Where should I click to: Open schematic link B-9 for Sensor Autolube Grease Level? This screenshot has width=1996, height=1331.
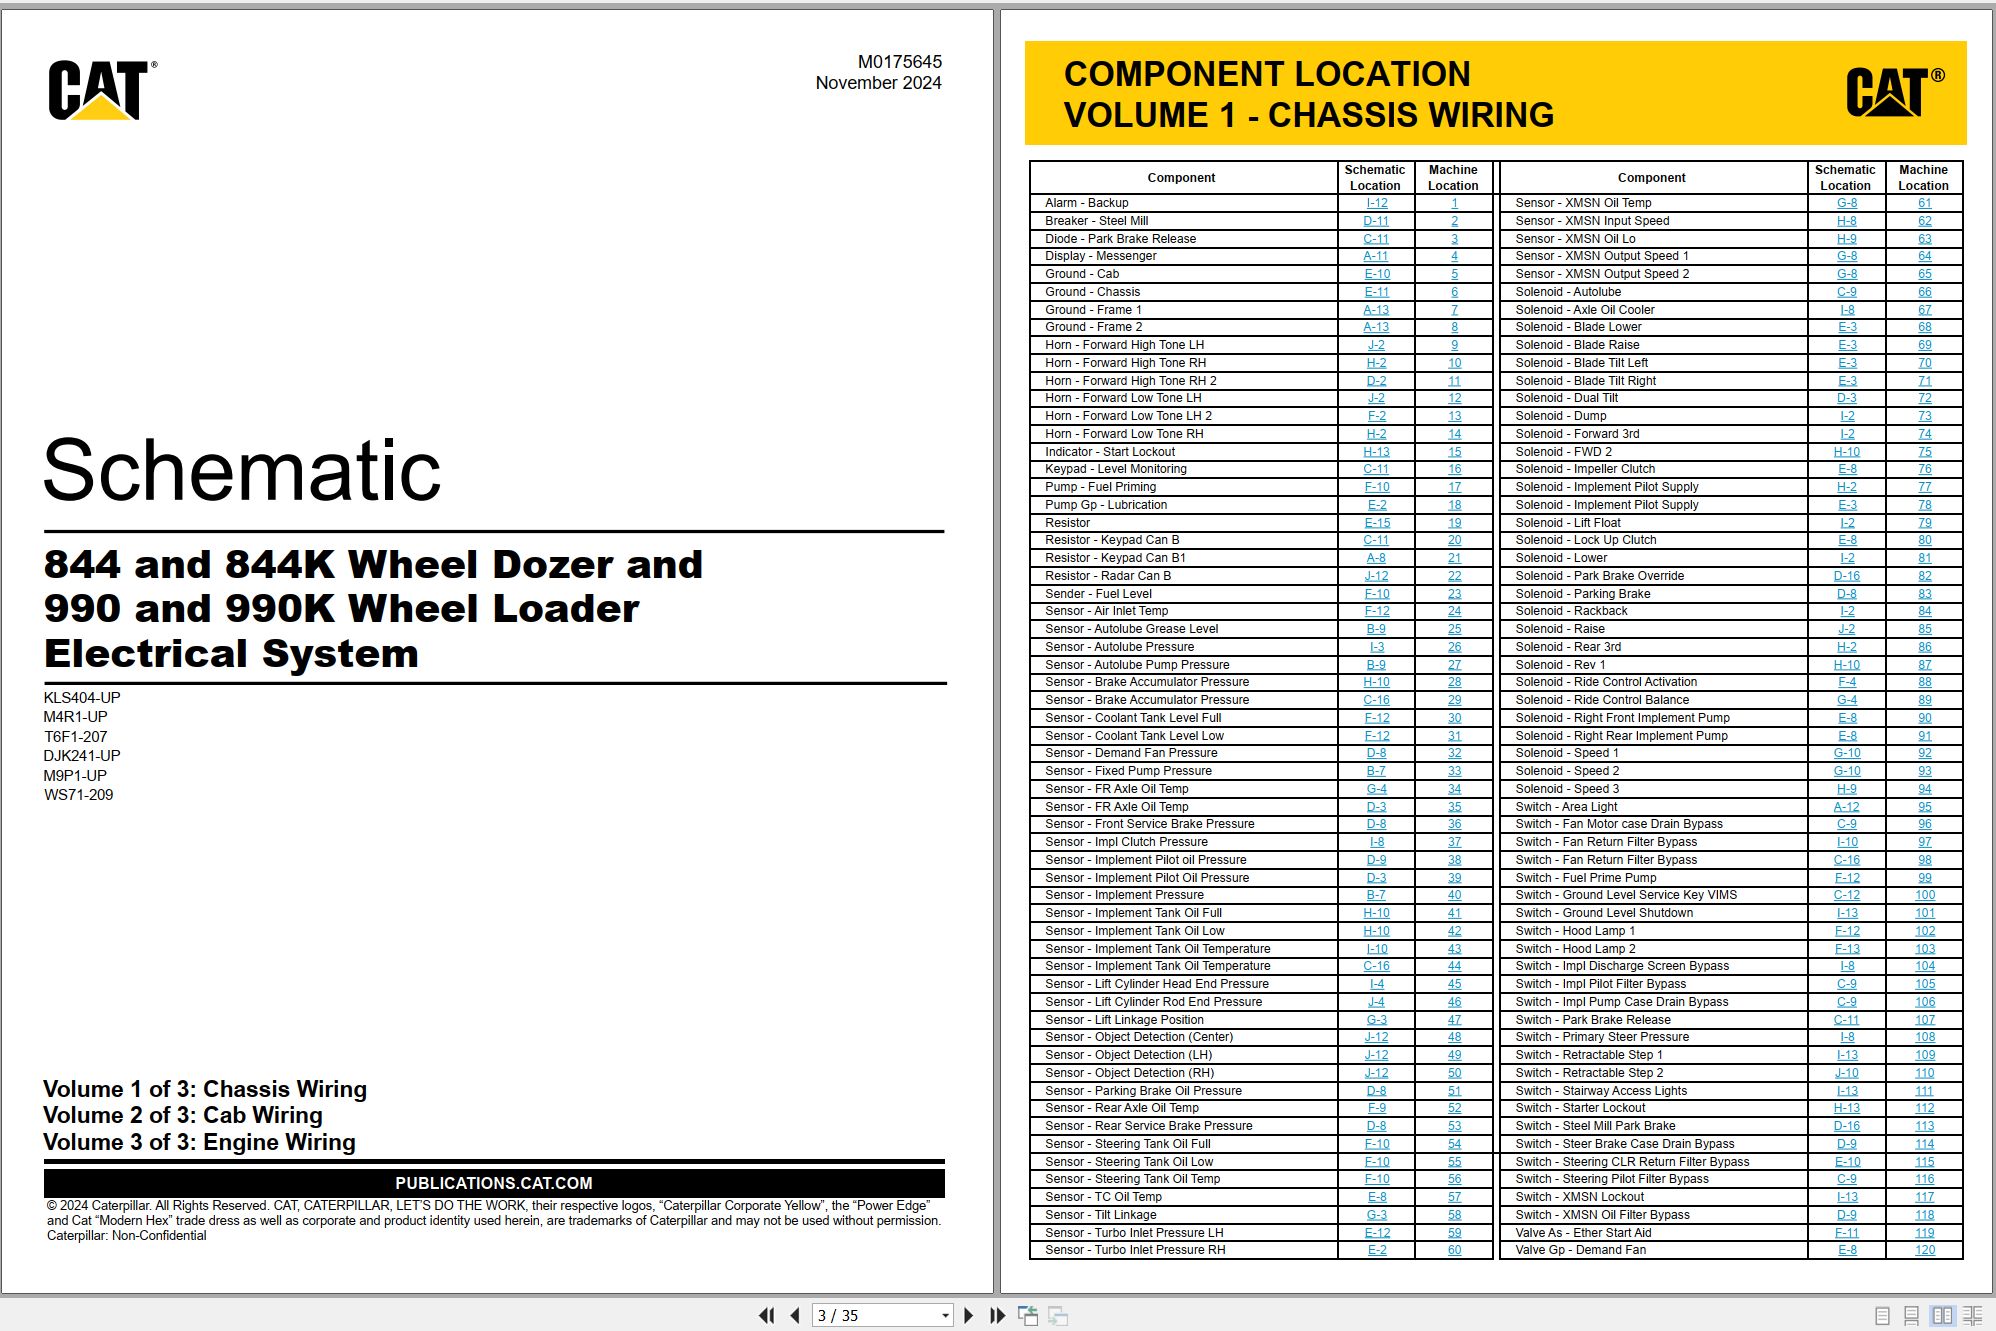(1377, 629)
